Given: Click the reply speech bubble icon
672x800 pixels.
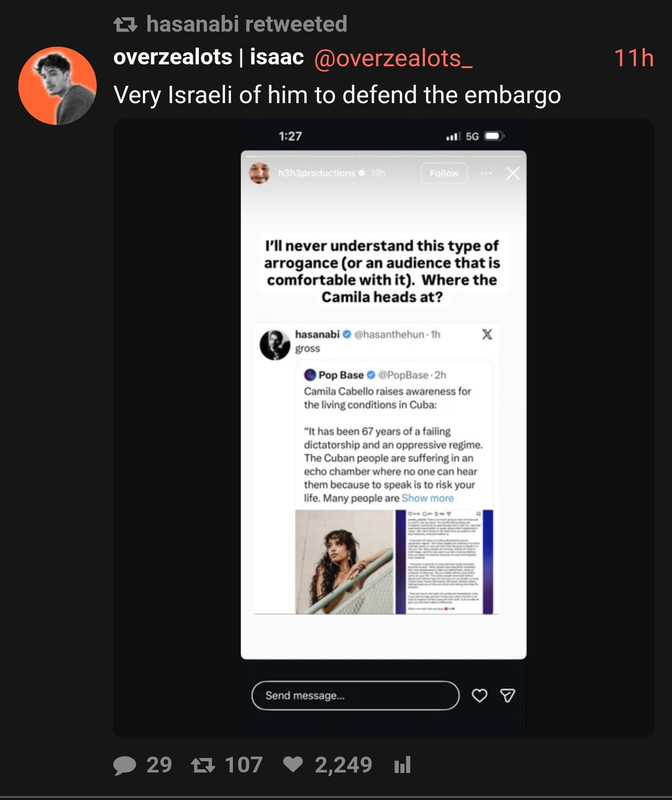Looking at the screenshot, I should pos(125,765).
